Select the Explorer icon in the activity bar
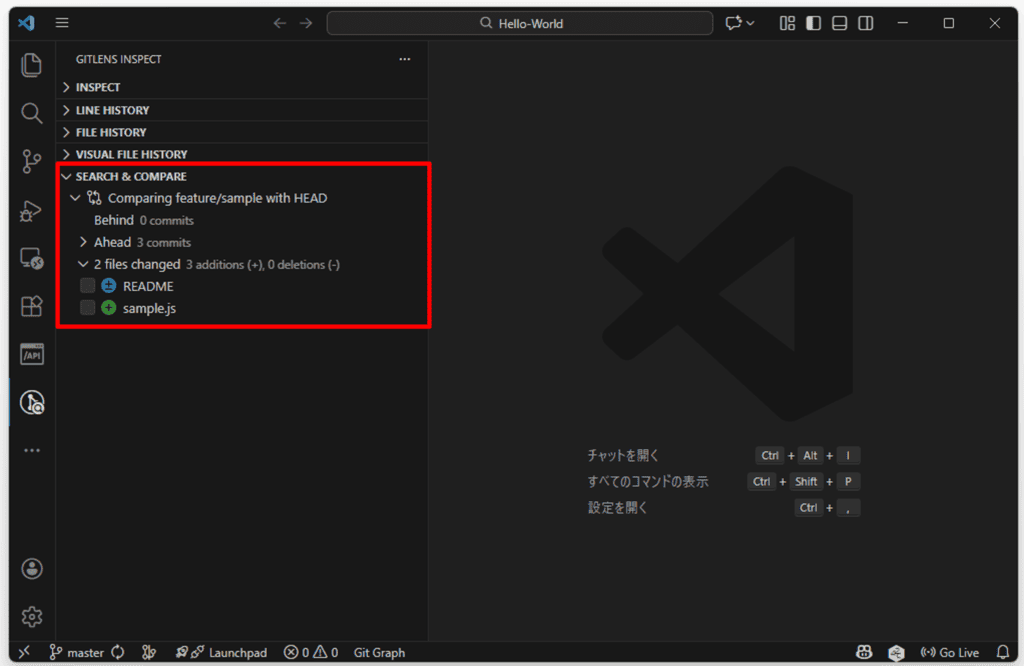This screenshot has height=666, width=1024. pos(31,64)
